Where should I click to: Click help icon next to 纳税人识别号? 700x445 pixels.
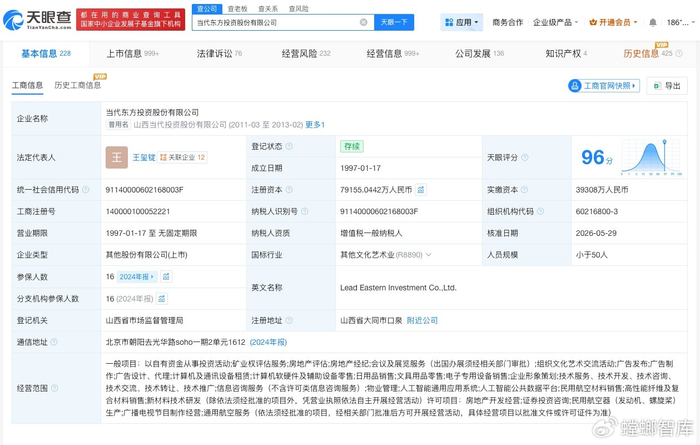(x=304, y=212)
